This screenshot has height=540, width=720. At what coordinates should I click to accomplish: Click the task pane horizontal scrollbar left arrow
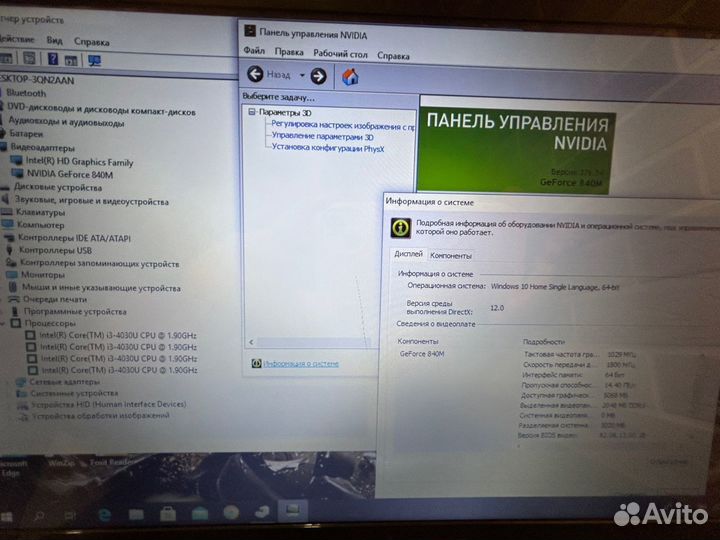(251, 342)
